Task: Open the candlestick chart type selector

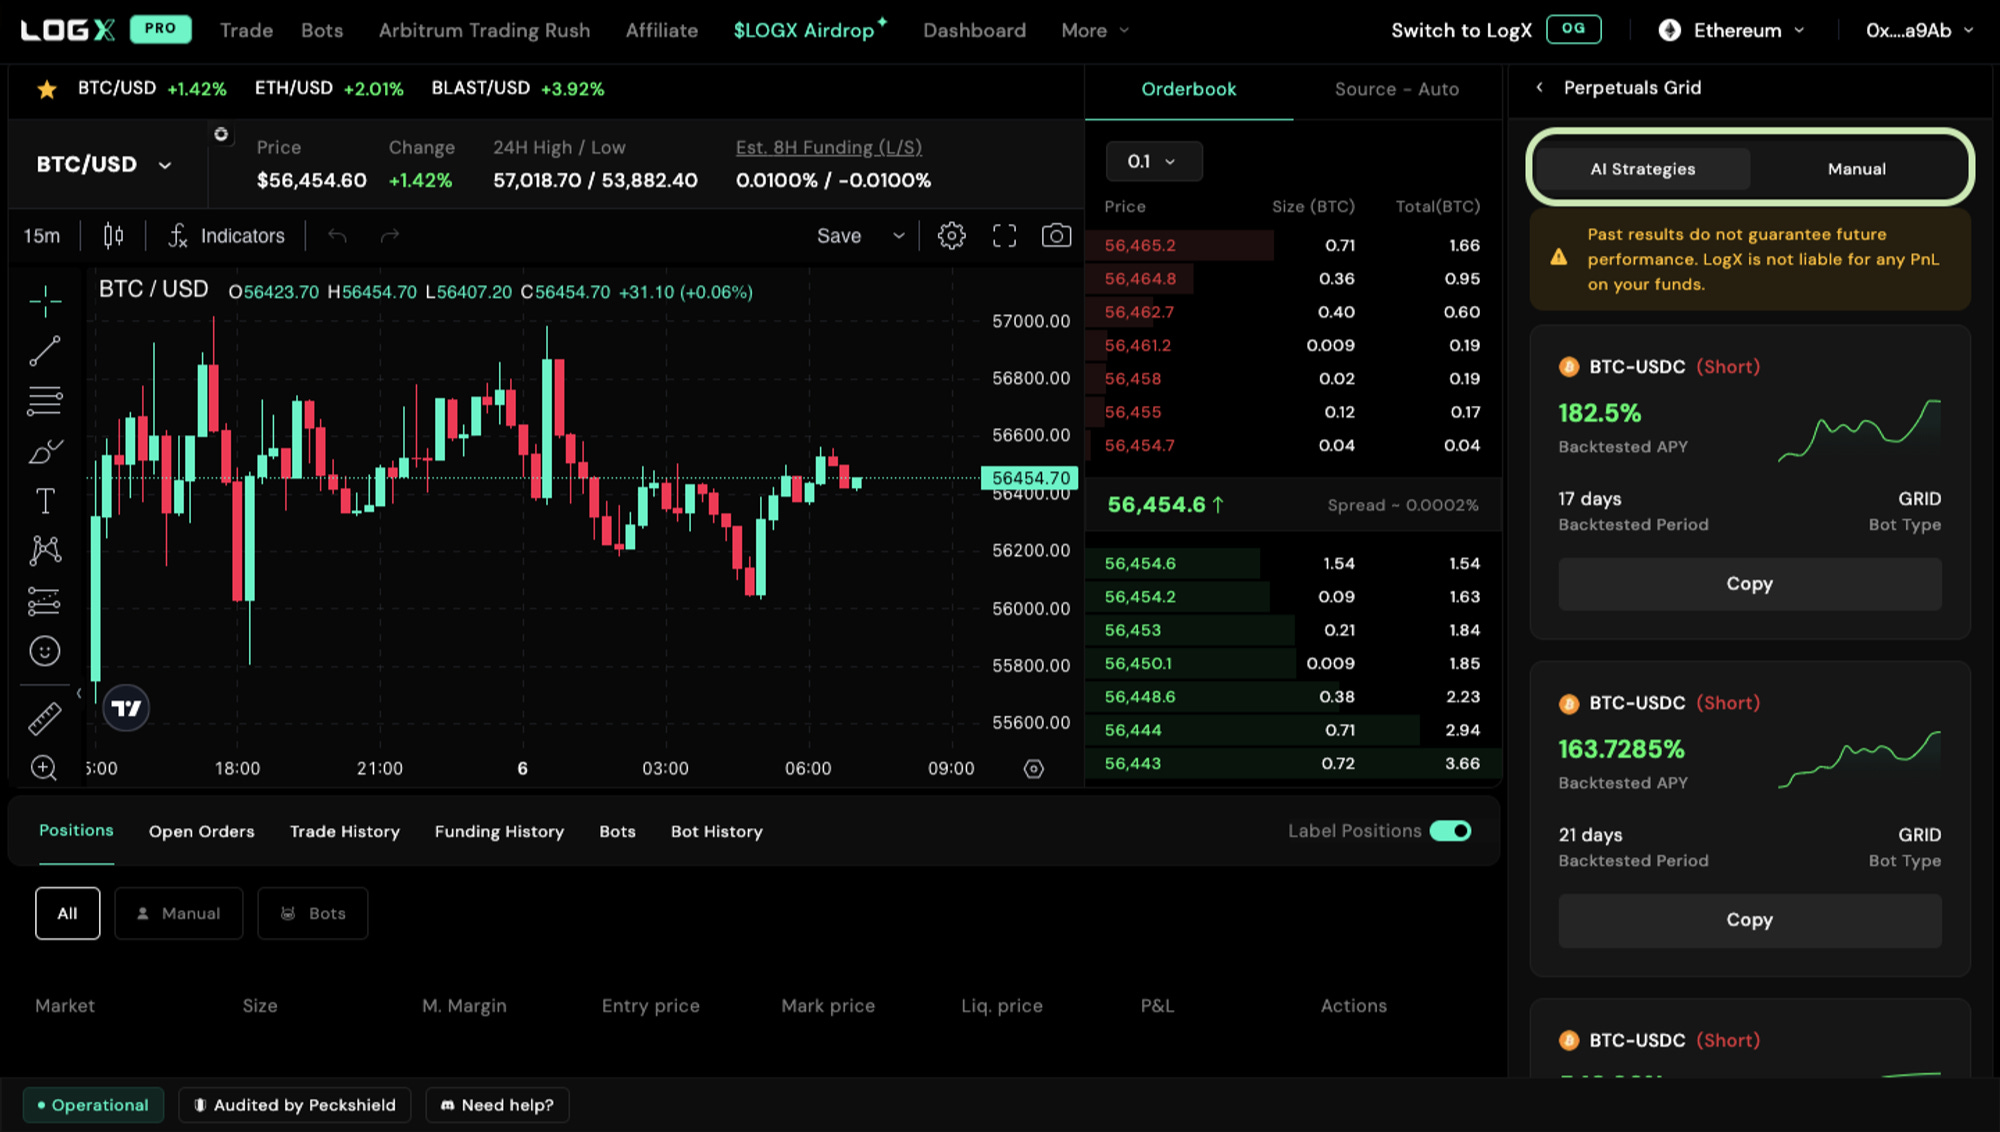Action: point(114,236)
